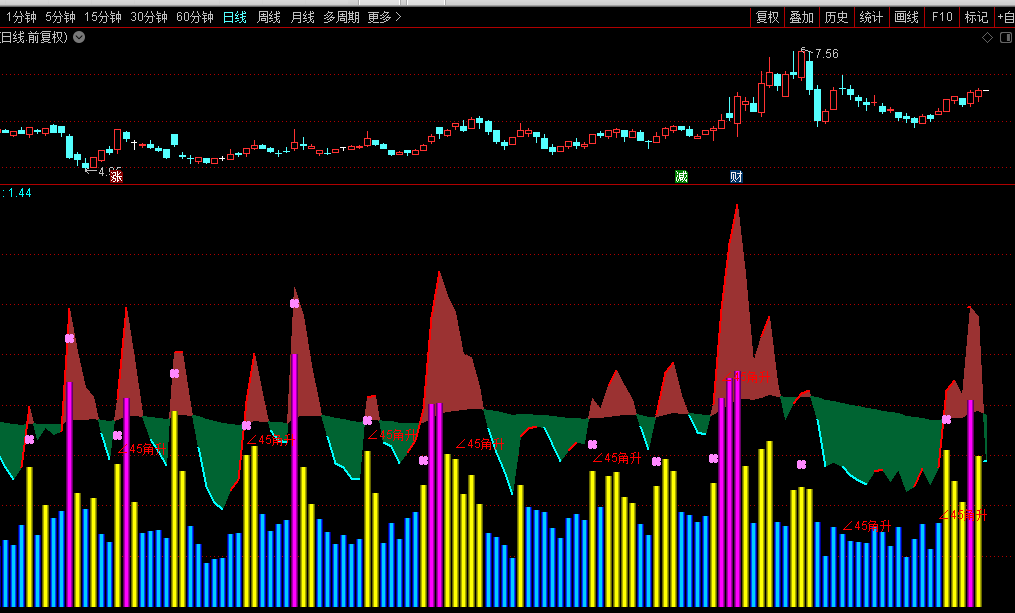
Task: Click the 统计 statistics button
Action: pyautogui.click(x=871, y=17)
